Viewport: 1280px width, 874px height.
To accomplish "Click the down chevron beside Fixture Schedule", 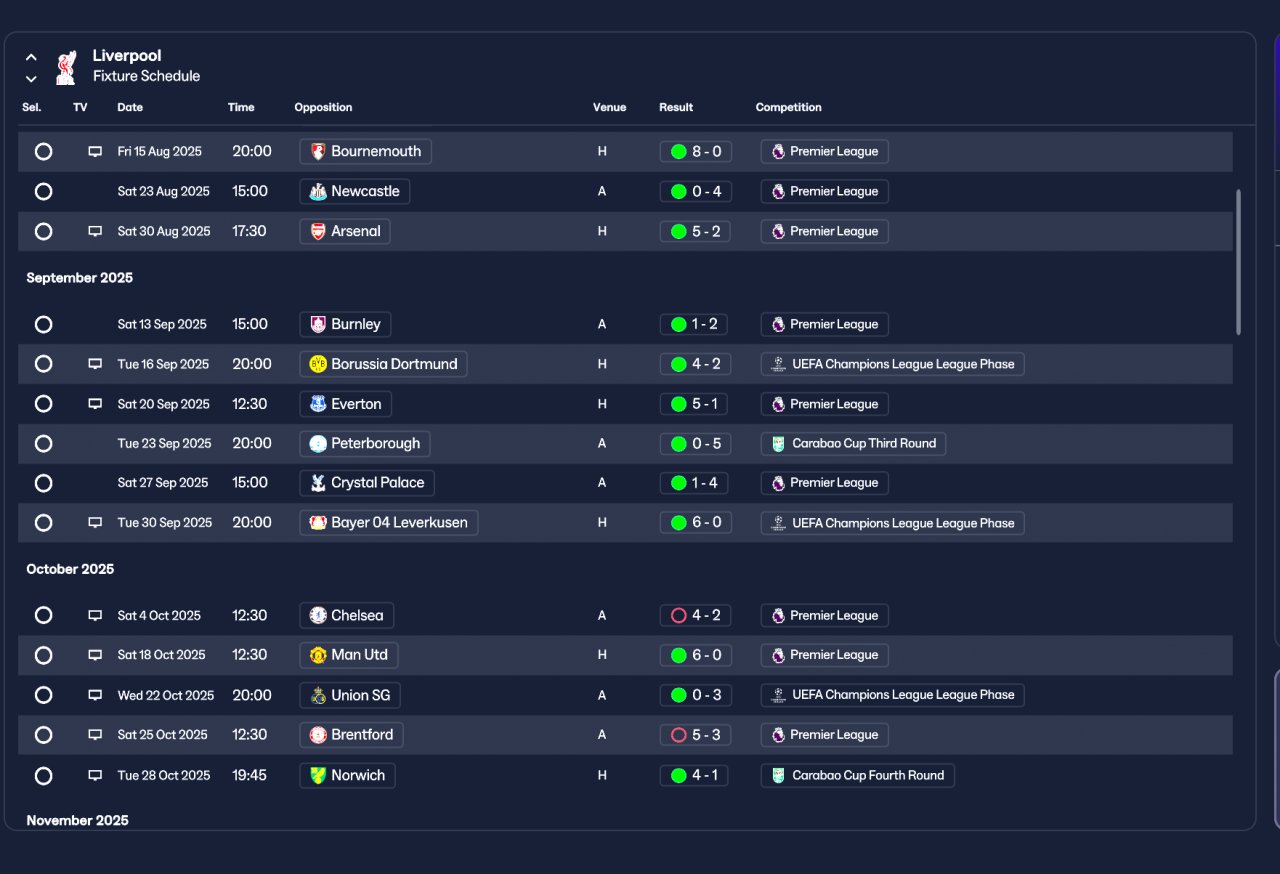I will click(x=31, y=78).
